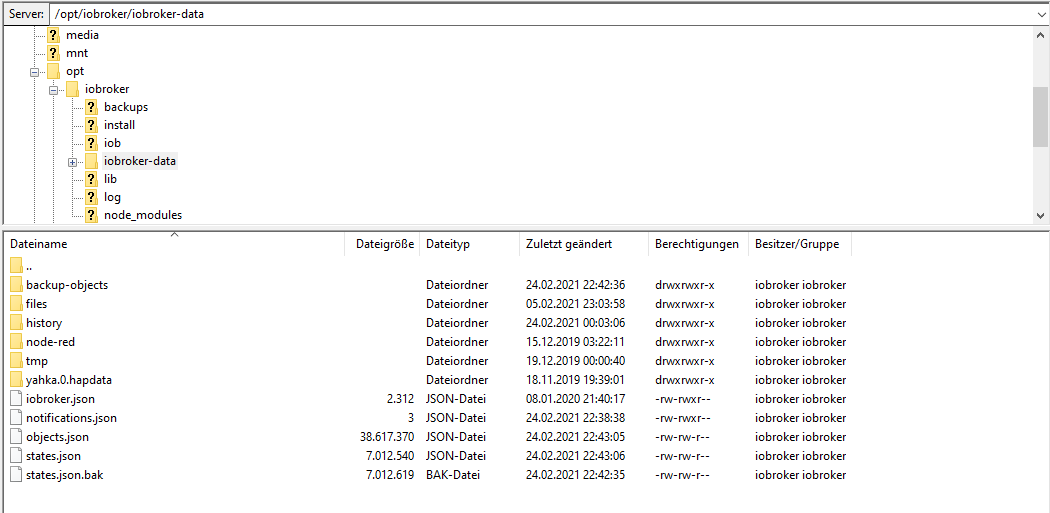Sort by Zuletzt geändert column header
Viewport: 1050px width, 513px height.
click(584, 244)
